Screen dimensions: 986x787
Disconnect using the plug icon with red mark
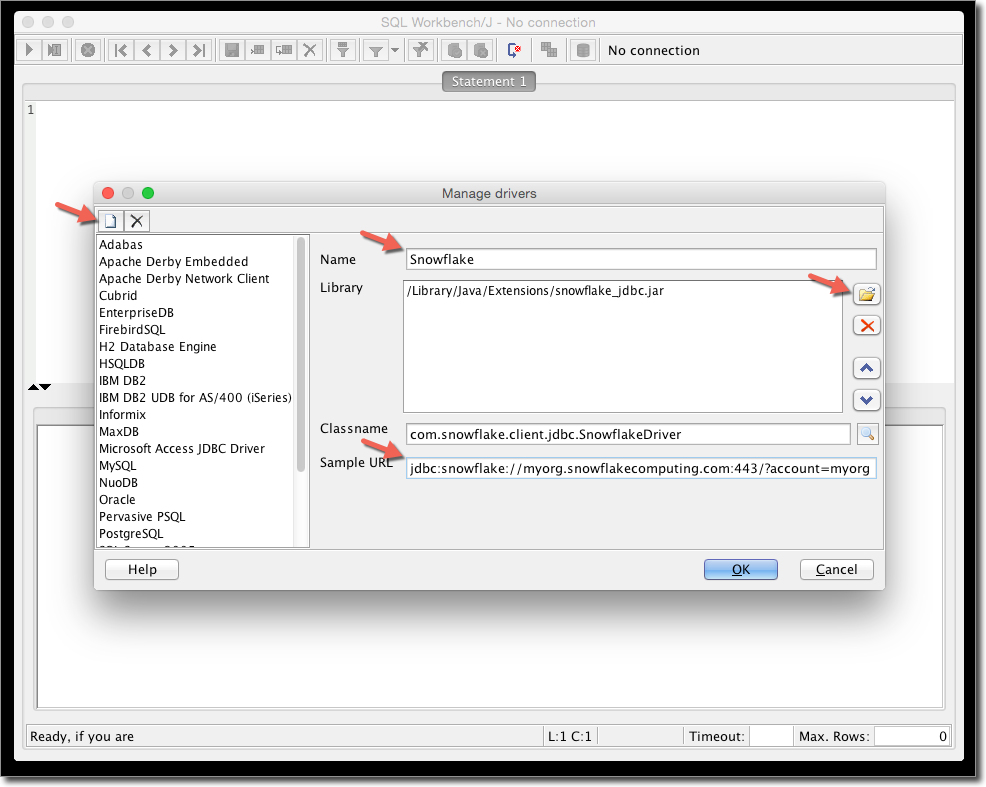pos(515,50)
